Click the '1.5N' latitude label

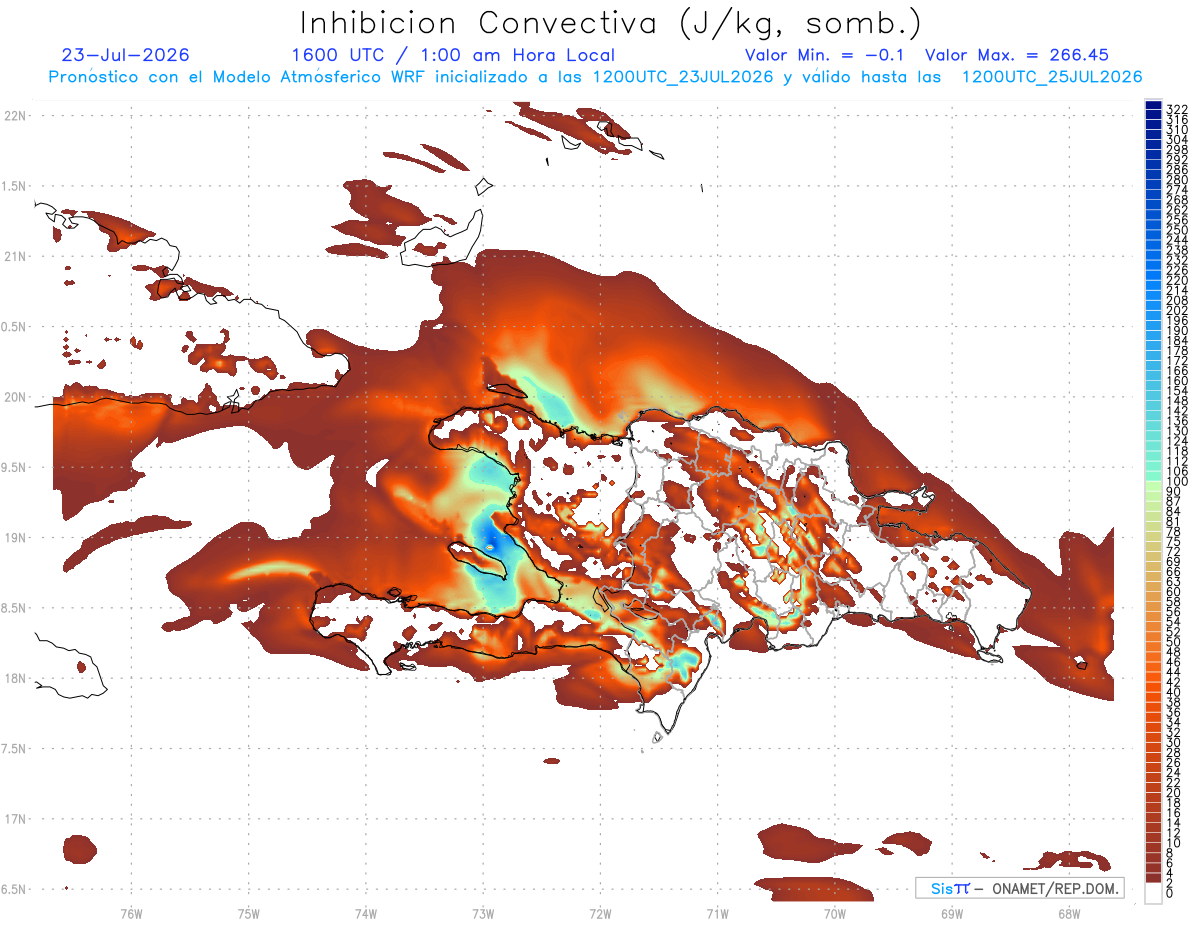point(15,186)
